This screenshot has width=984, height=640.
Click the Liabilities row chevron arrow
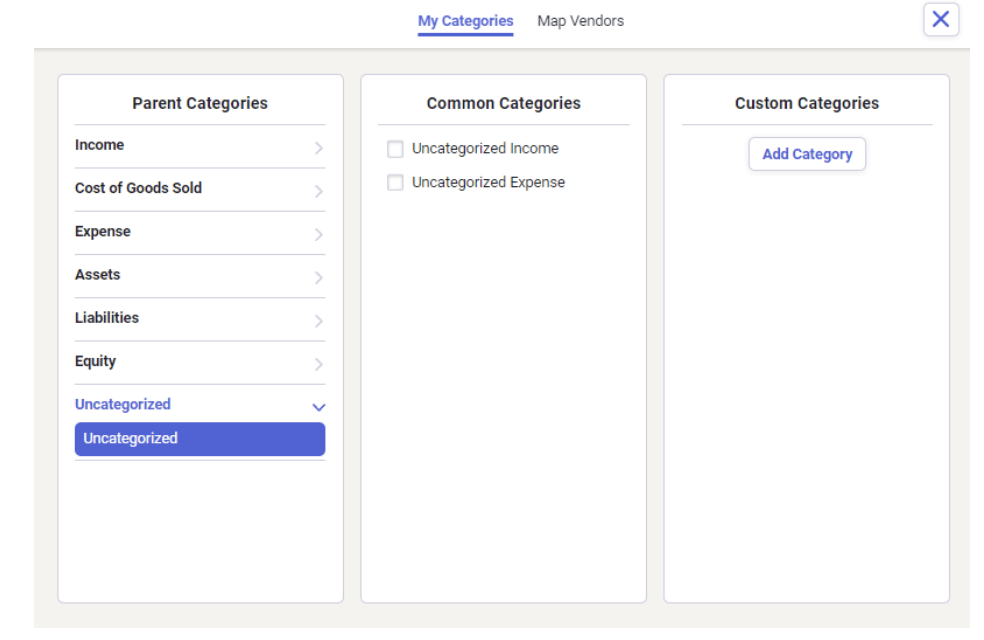point(319,321)
